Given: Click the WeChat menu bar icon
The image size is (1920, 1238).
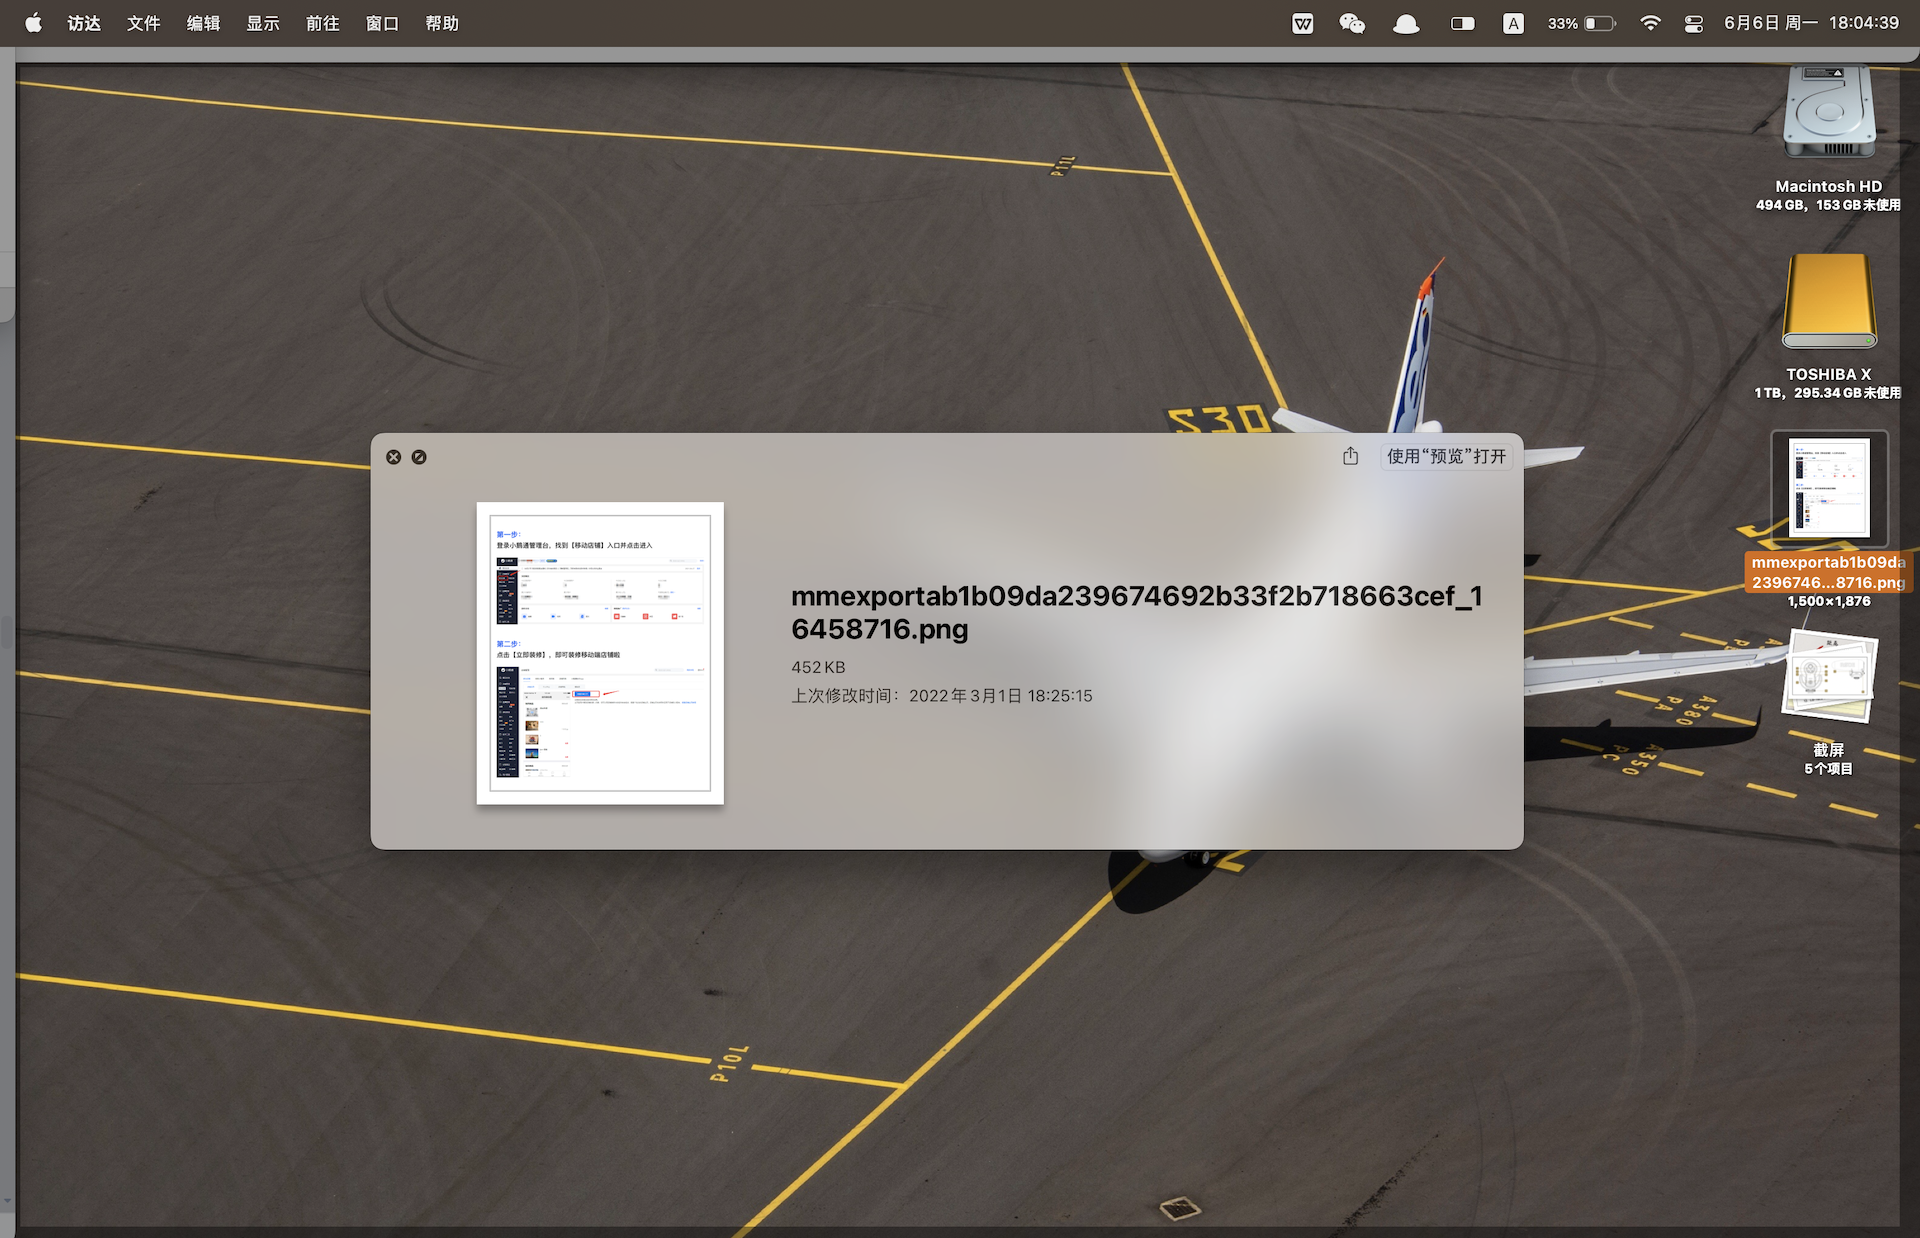Looking at the screenshot, I should coord(1352,23).
